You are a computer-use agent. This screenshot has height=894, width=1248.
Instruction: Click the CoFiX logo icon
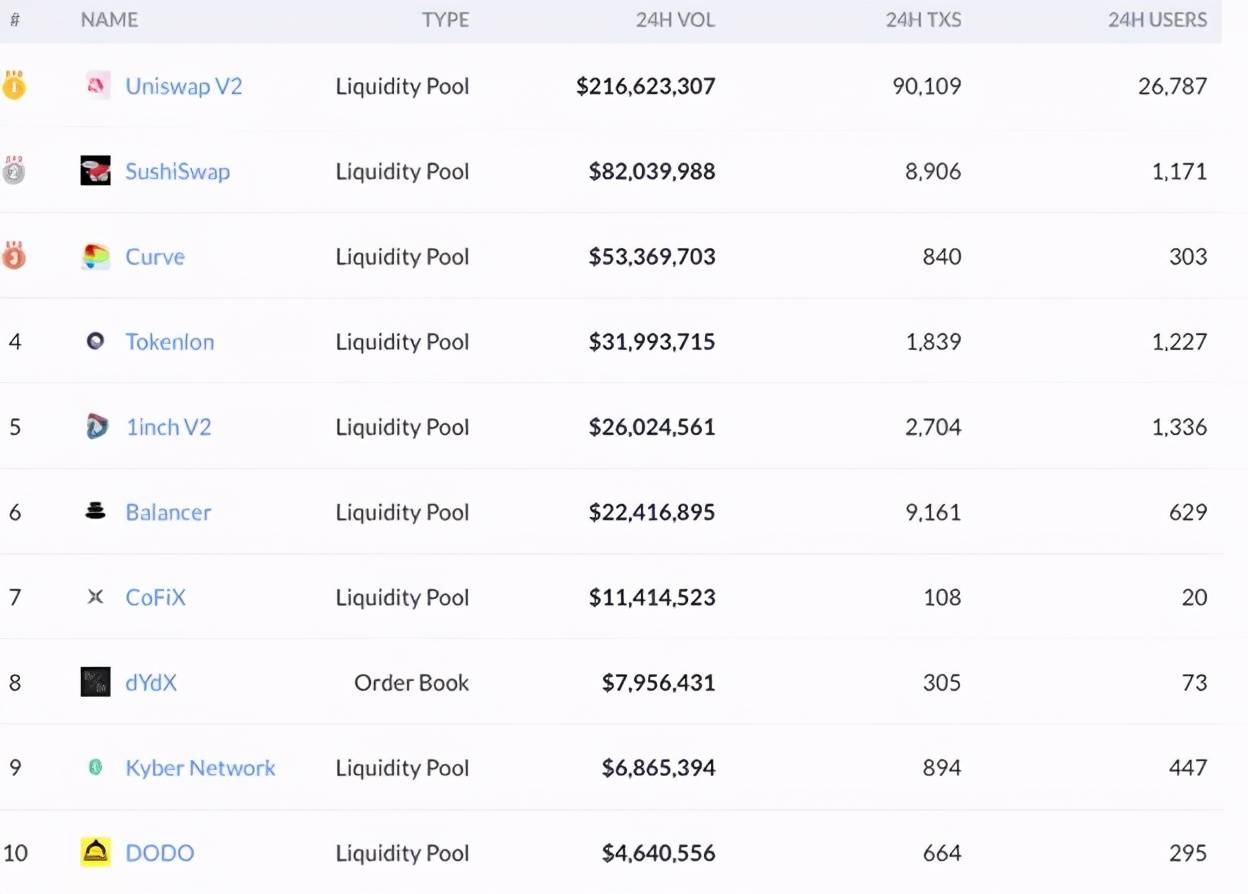96,597
